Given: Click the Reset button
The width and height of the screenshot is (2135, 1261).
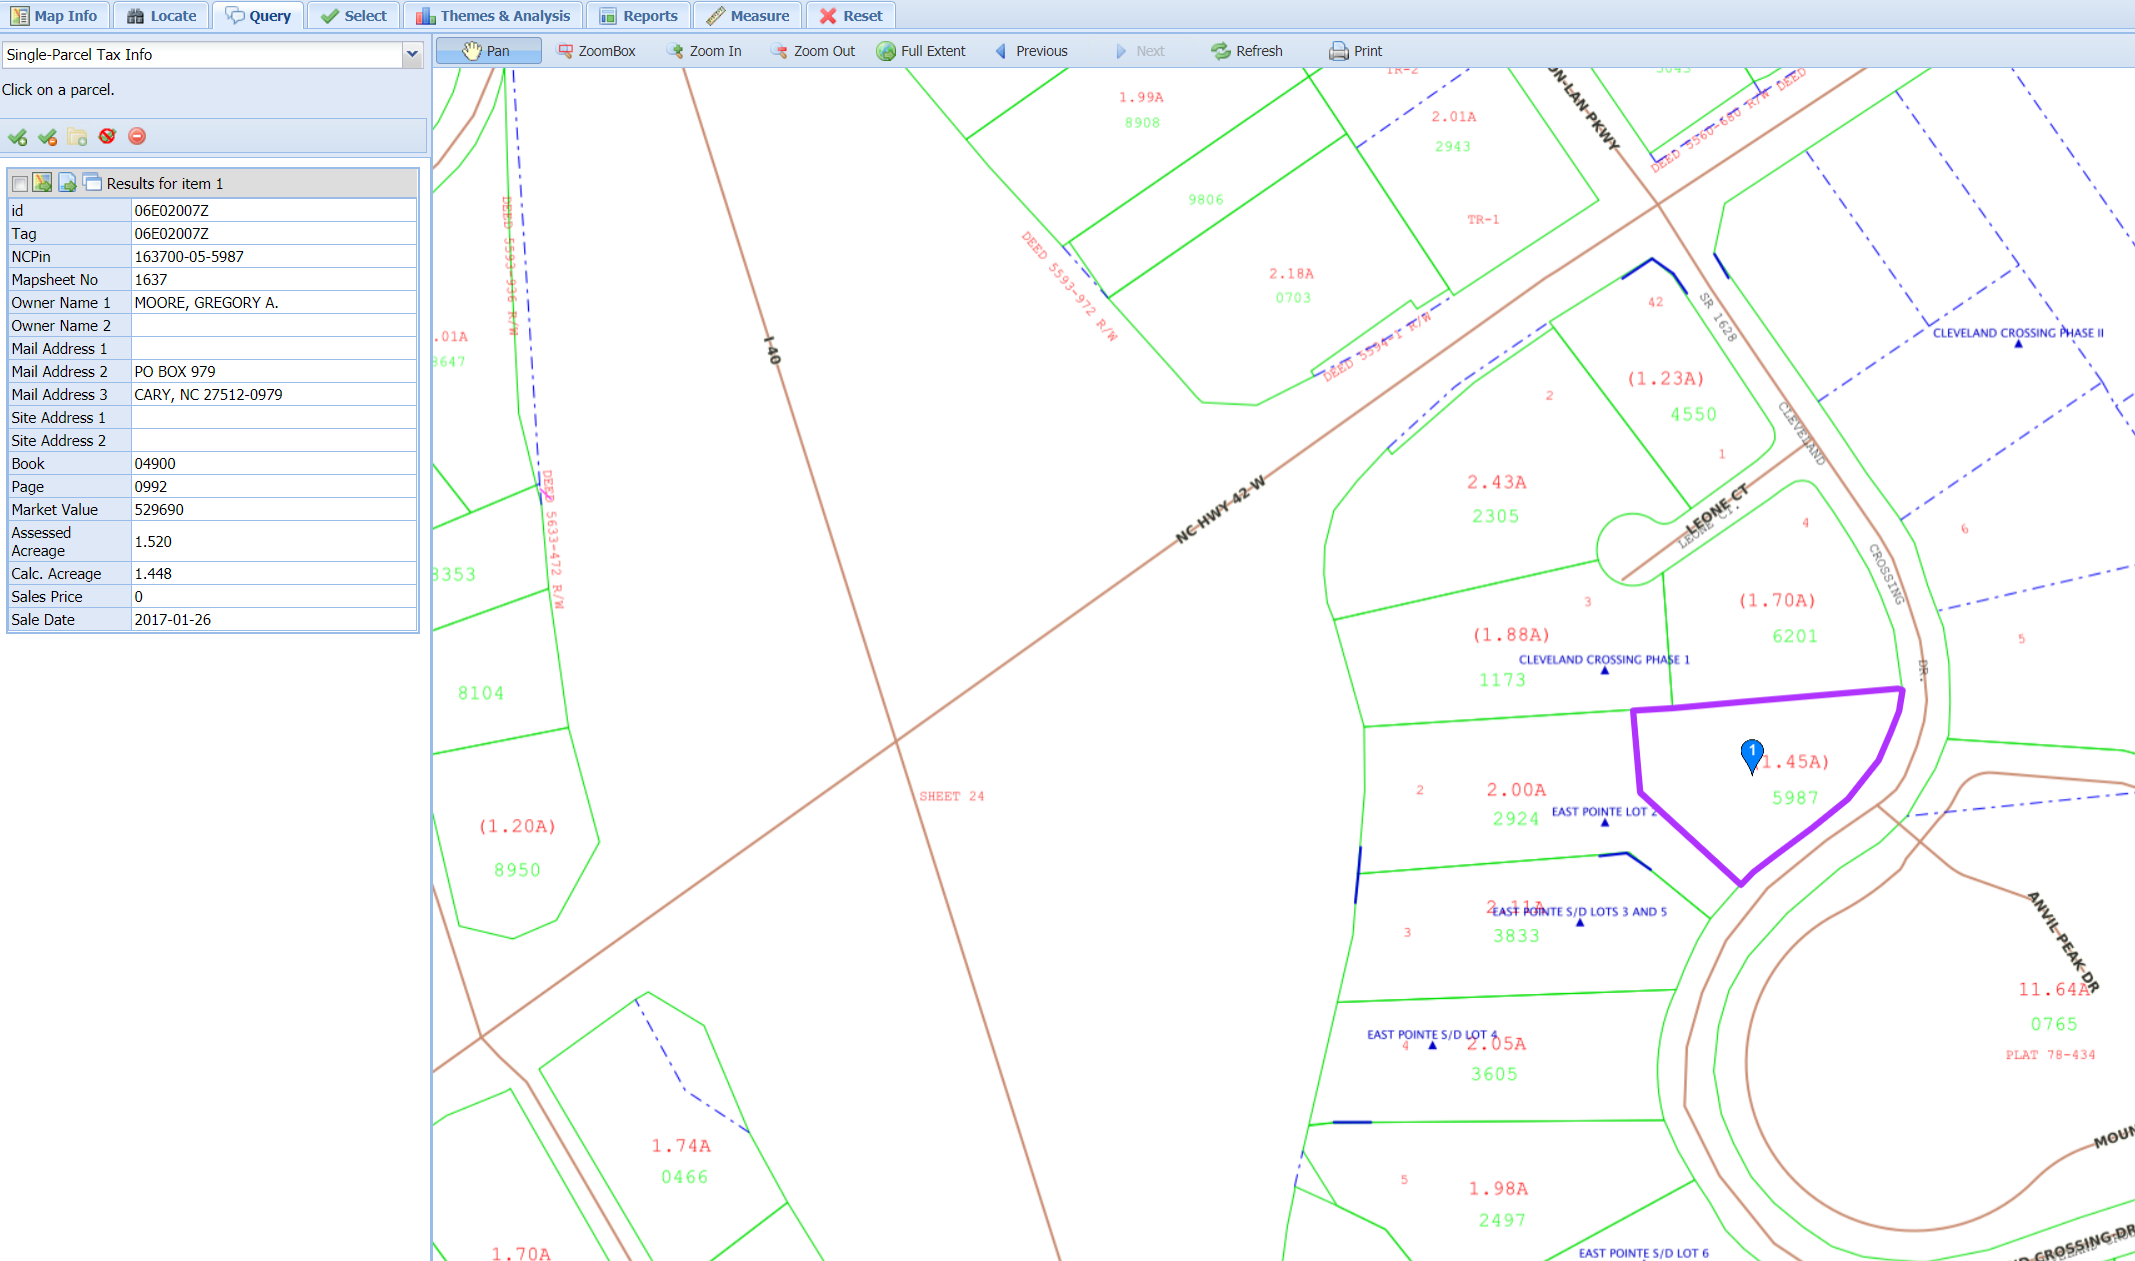Looking at the screenshot, I should [851, 16].
